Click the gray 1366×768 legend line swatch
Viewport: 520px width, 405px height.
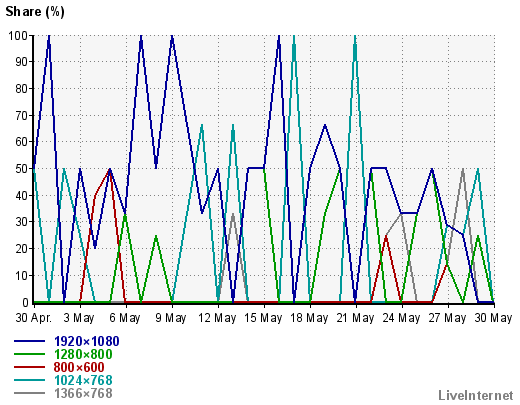point(29,393)
